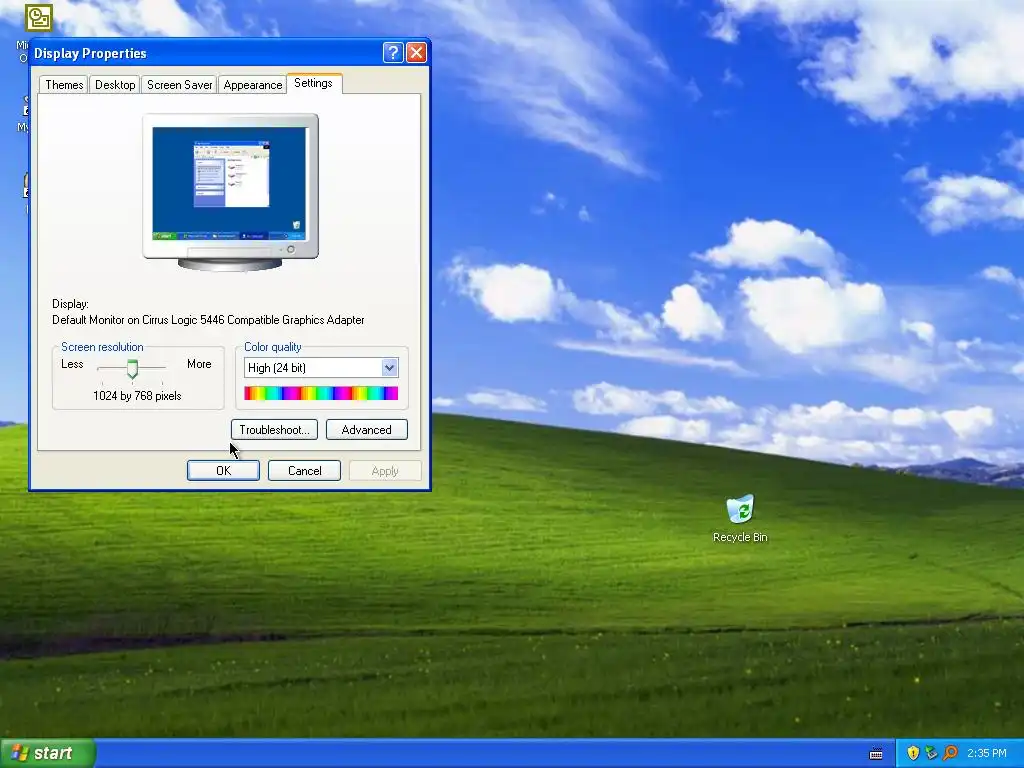Click the Default Monitor adapter description text
1024x768 pixels.
(208, 320)
